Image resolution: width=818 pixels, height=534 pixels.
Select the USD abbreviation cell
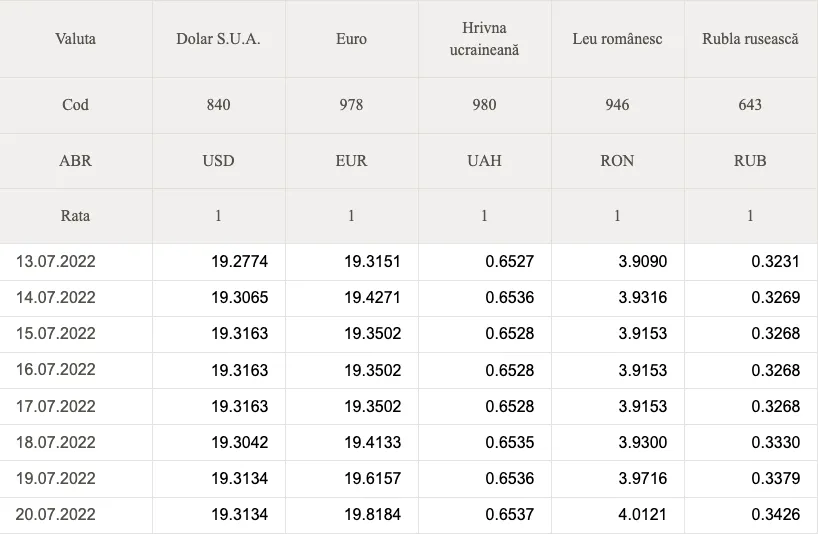tap(218, 161)
